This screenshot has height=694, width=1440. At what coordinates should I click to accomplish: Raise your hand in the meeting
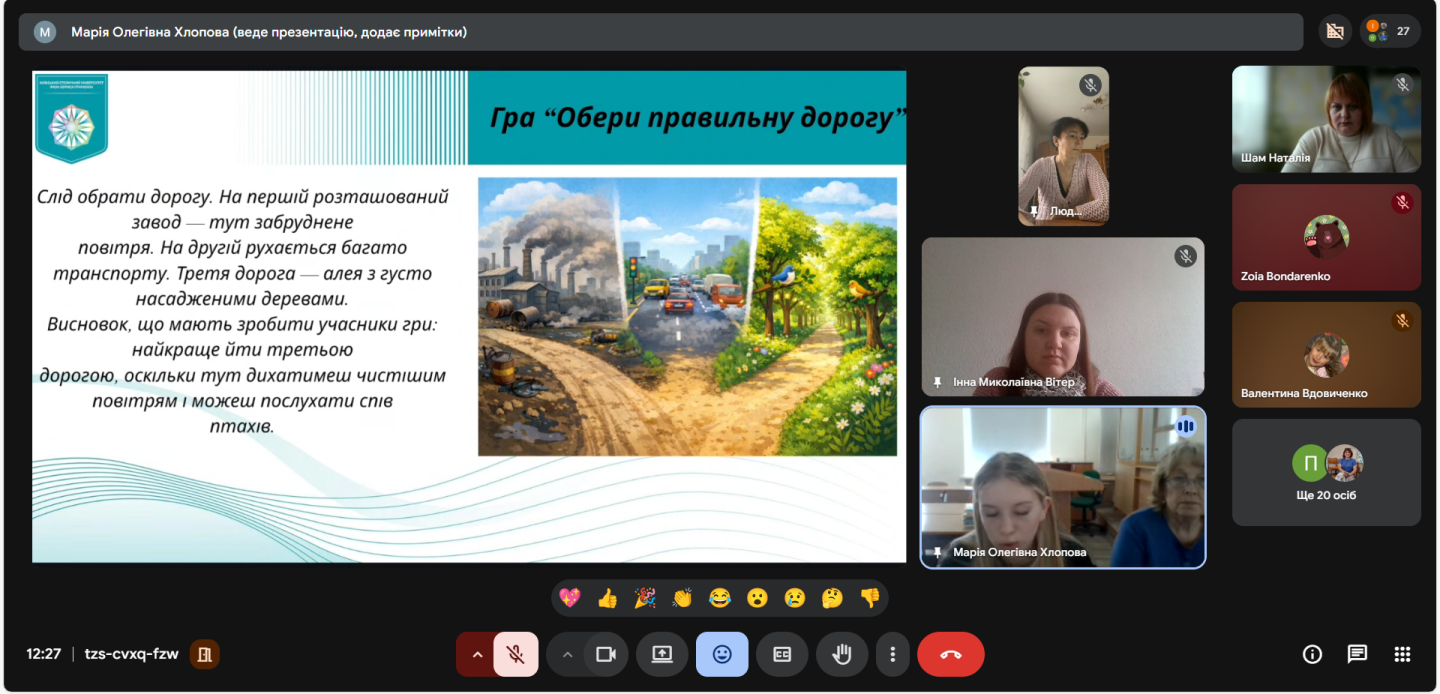(x=842, y=654)
